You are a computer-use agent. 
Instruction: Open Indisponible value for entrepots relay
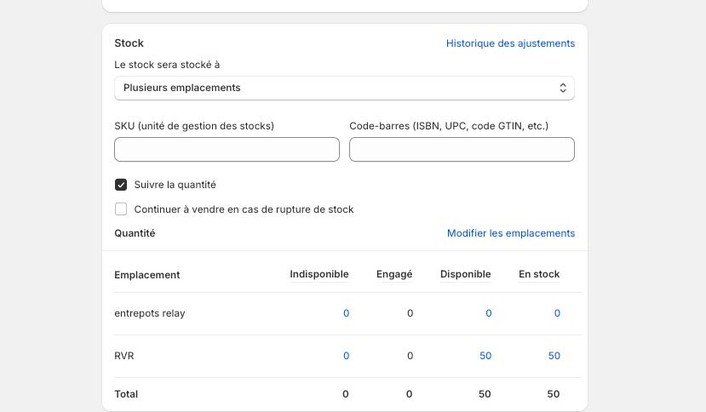point(346,313)
